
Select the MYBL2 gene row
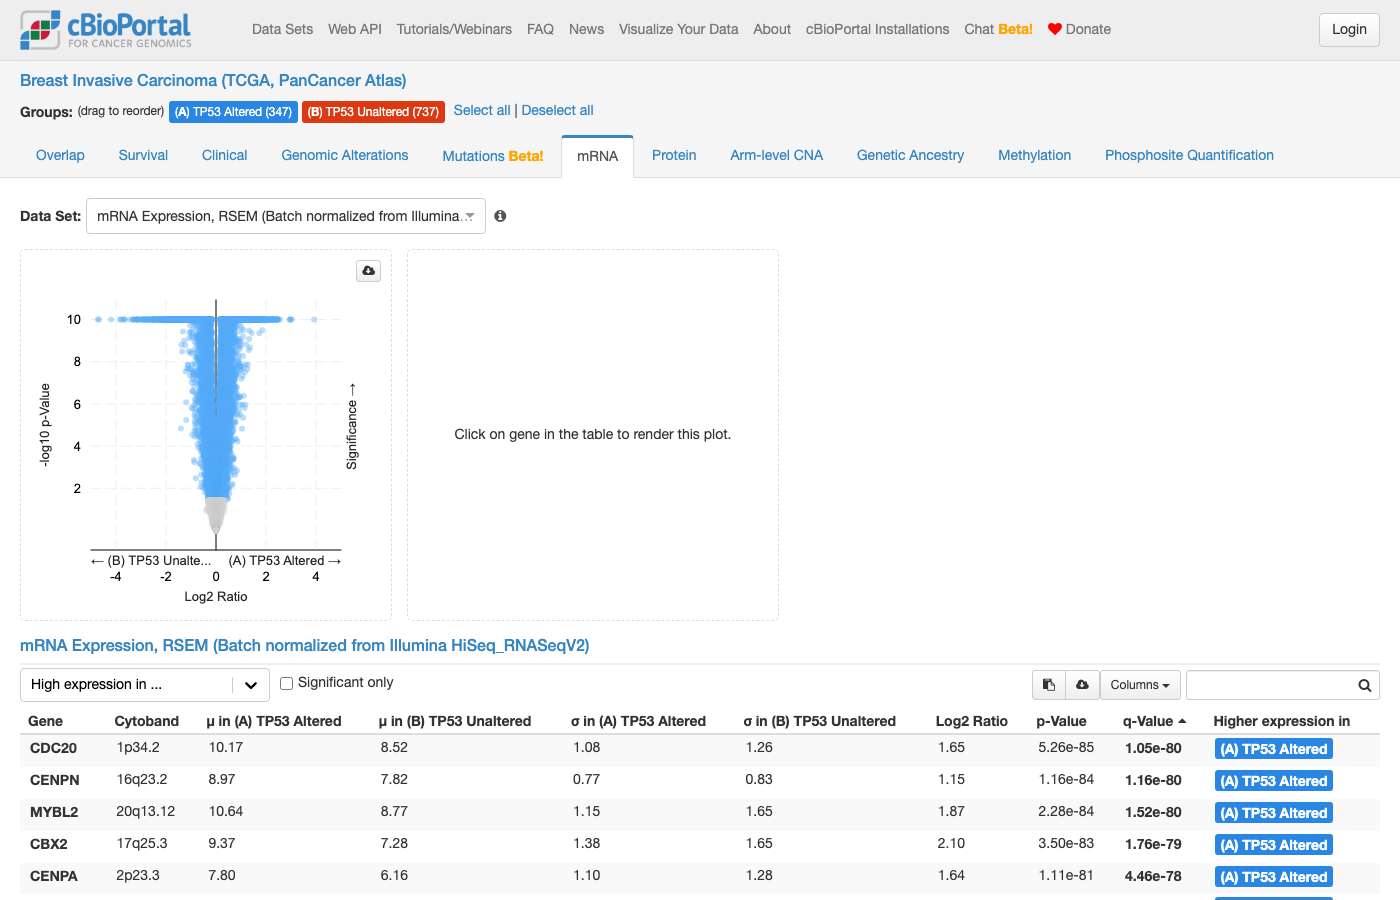(x=699, y=812)
